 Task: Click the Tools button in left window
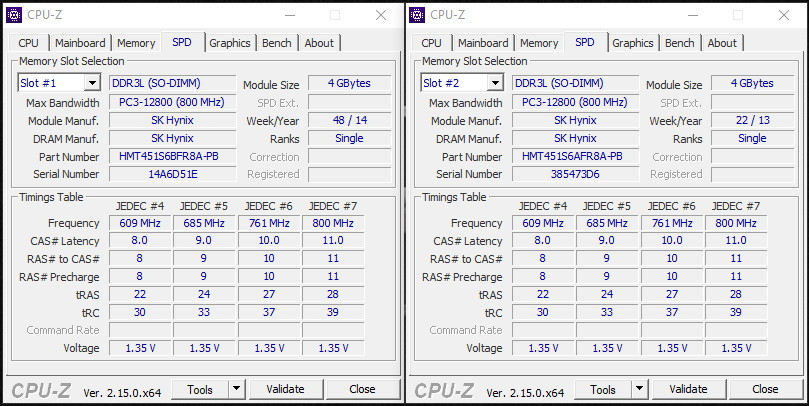[200, 389]
